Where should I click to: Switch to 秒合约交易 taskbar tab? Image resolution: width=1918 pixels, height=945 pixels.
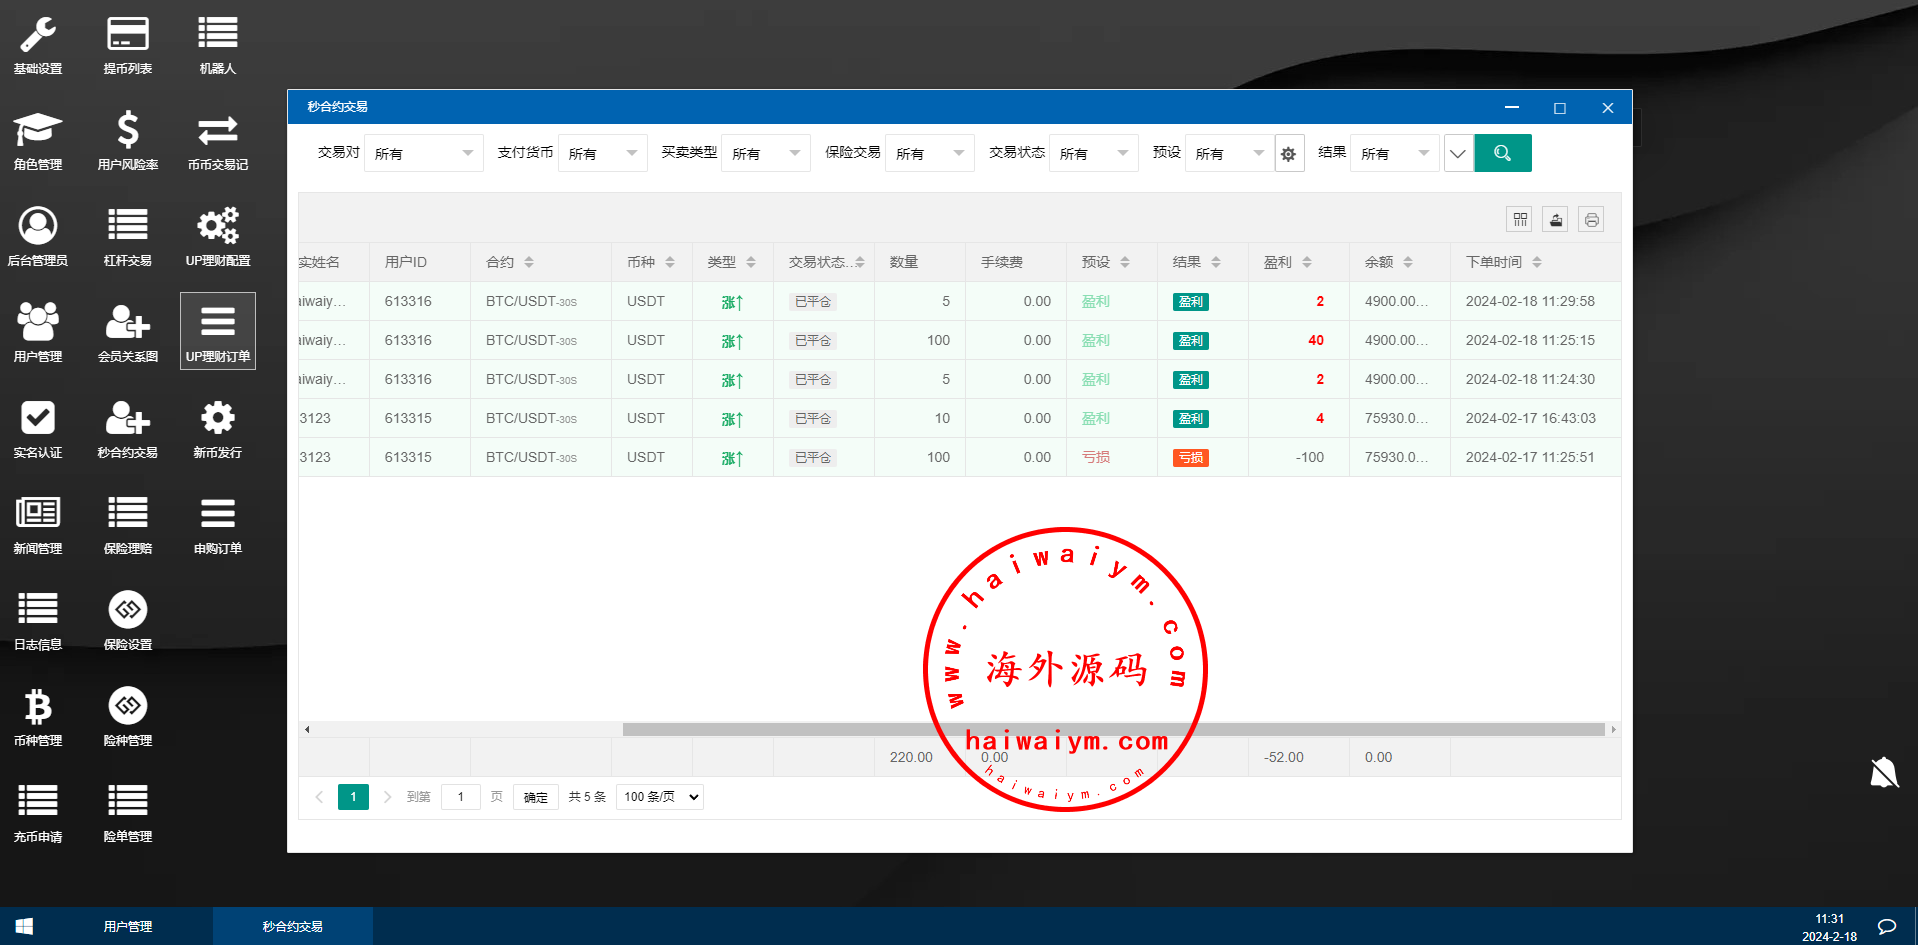[292, 927]
